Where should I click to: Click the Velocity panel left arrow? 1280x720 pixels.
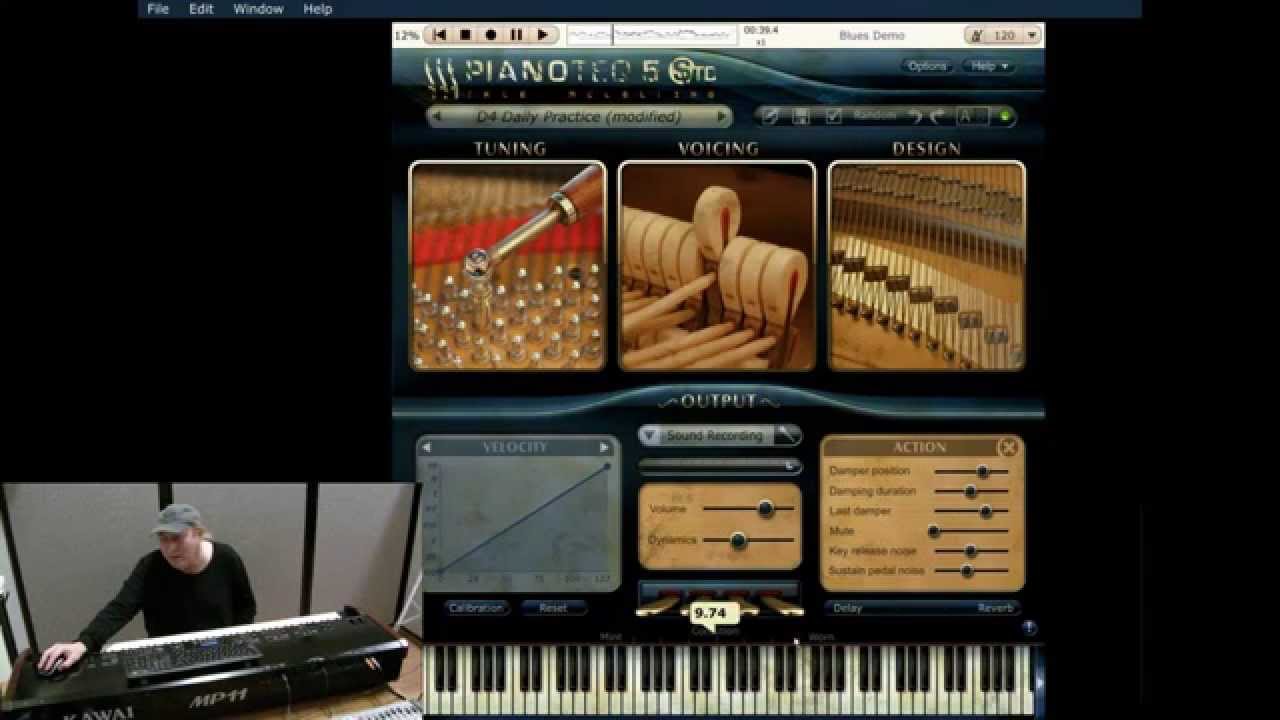click(427, 448)
